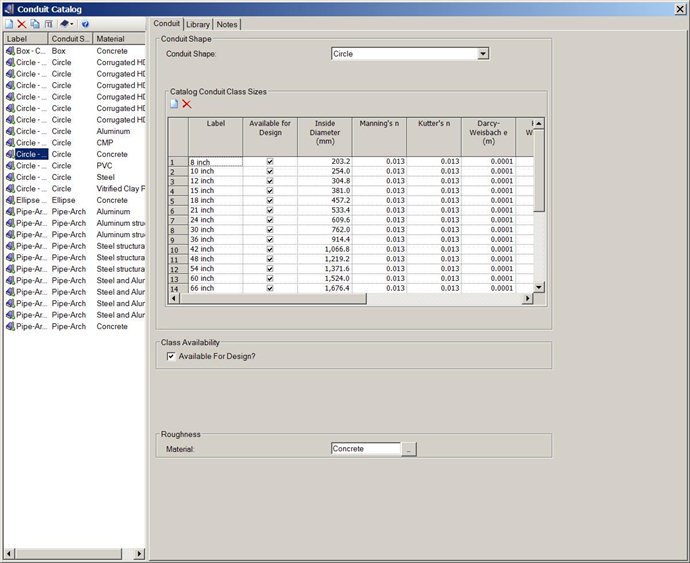Click the icon of the Circle Steel row
Viewport: 690px width, 563px height.
[x=10, y=177]
